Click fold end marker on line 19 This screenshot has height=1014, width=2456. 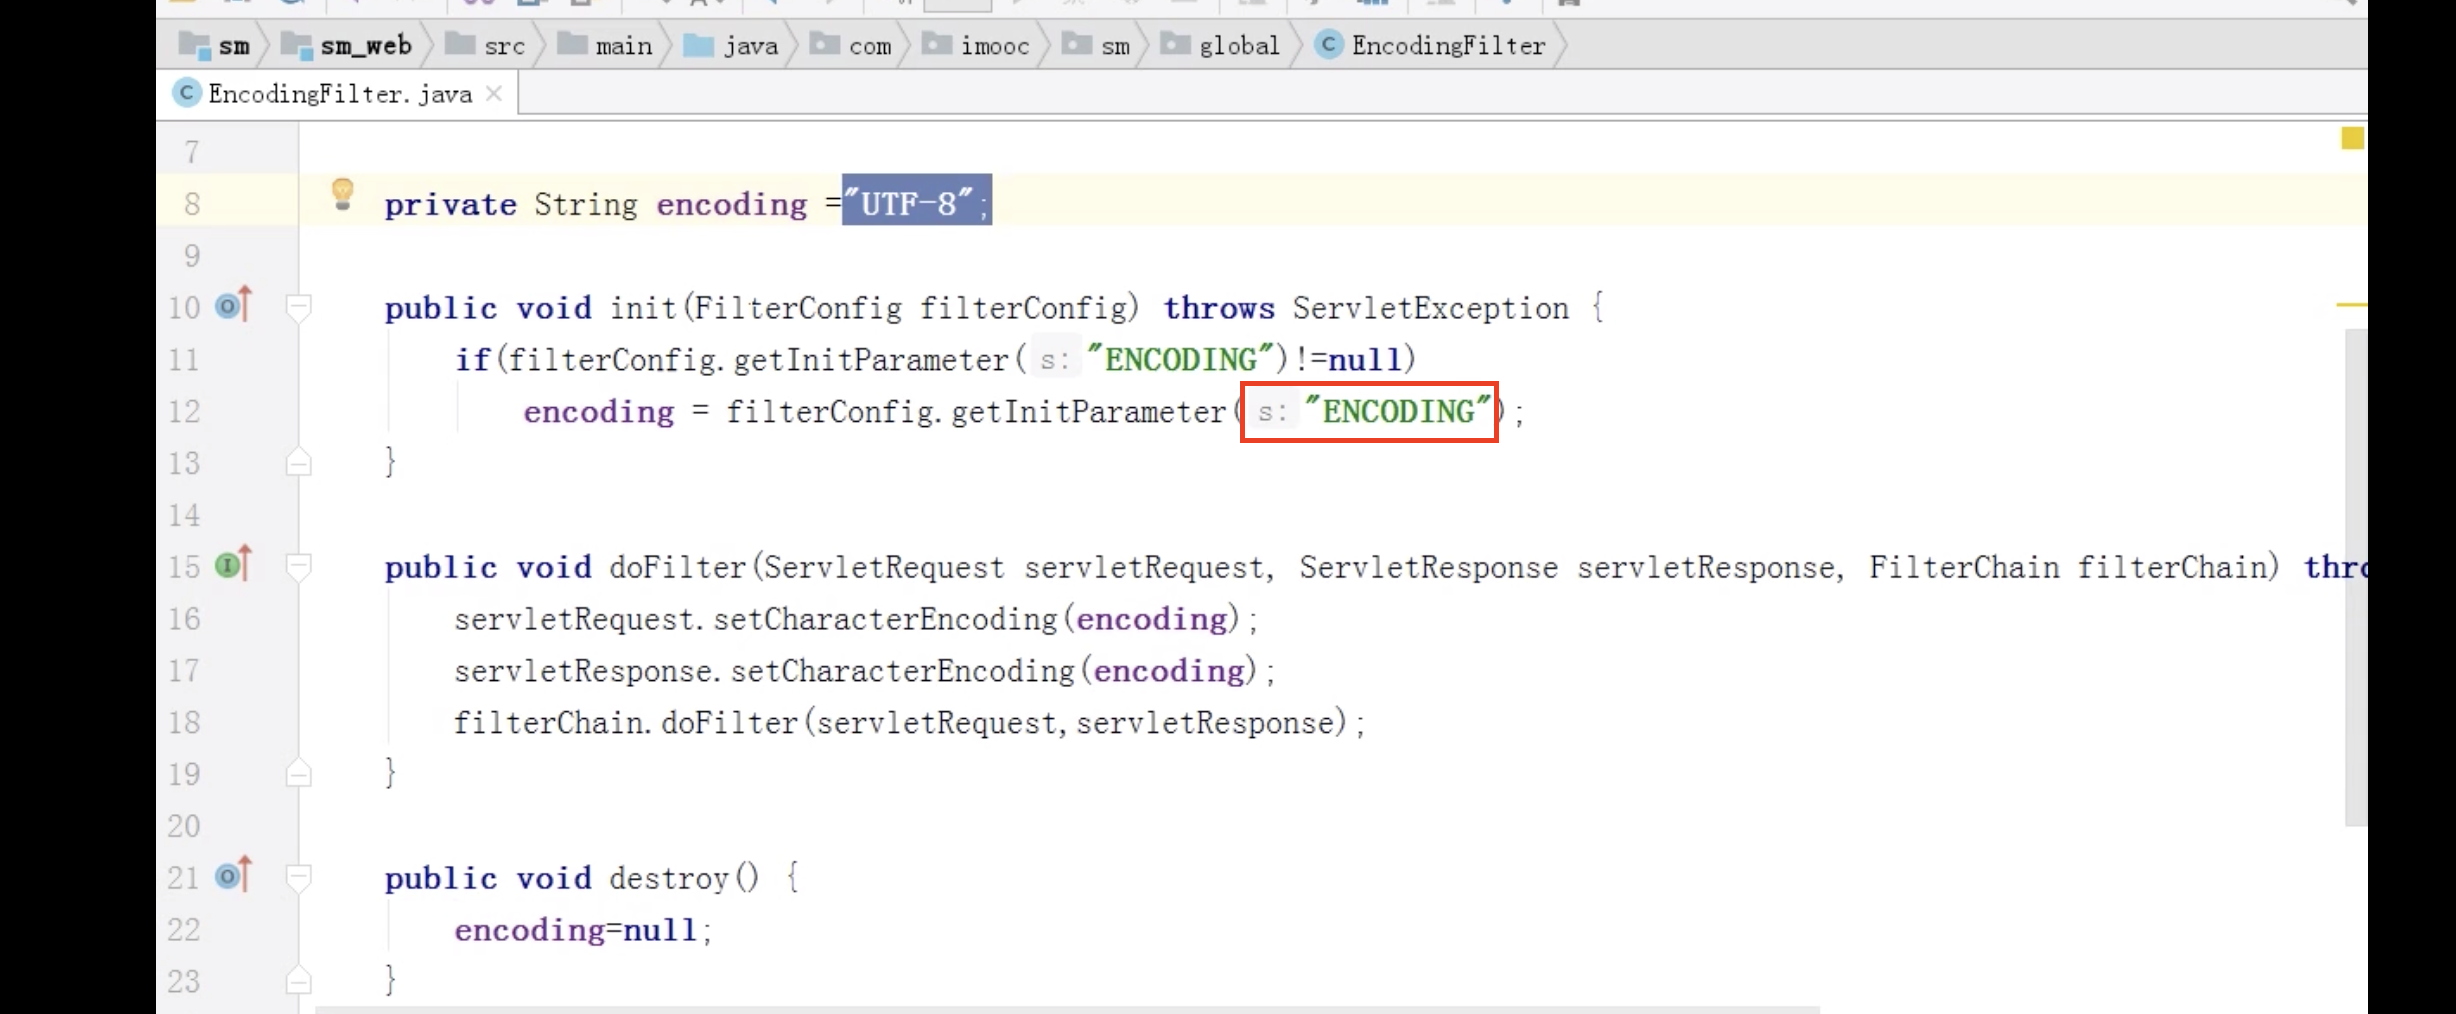[x=299, y=773]
